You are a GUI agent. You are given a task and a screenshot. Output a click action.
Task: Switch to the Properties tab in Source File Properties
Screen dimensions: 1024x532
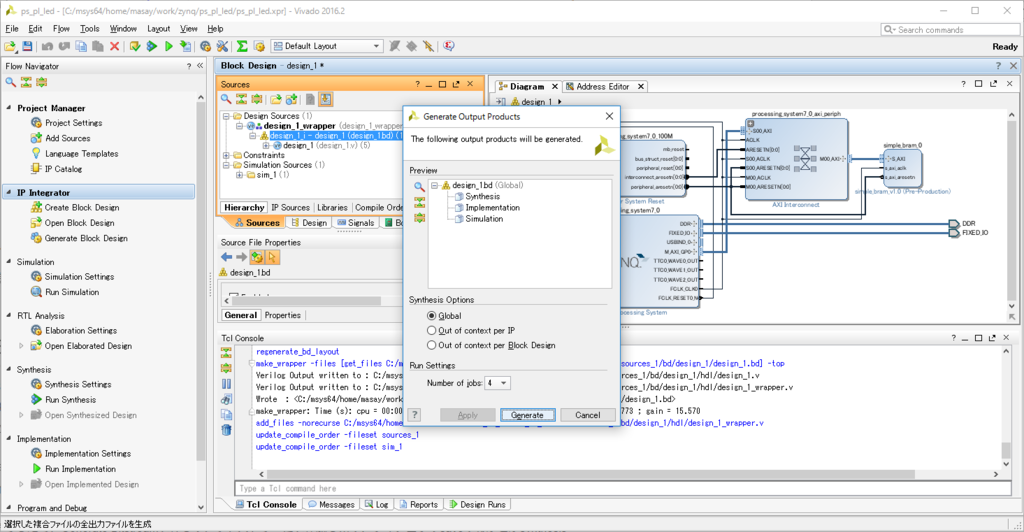pyautogui.click(x=283, y=315)
